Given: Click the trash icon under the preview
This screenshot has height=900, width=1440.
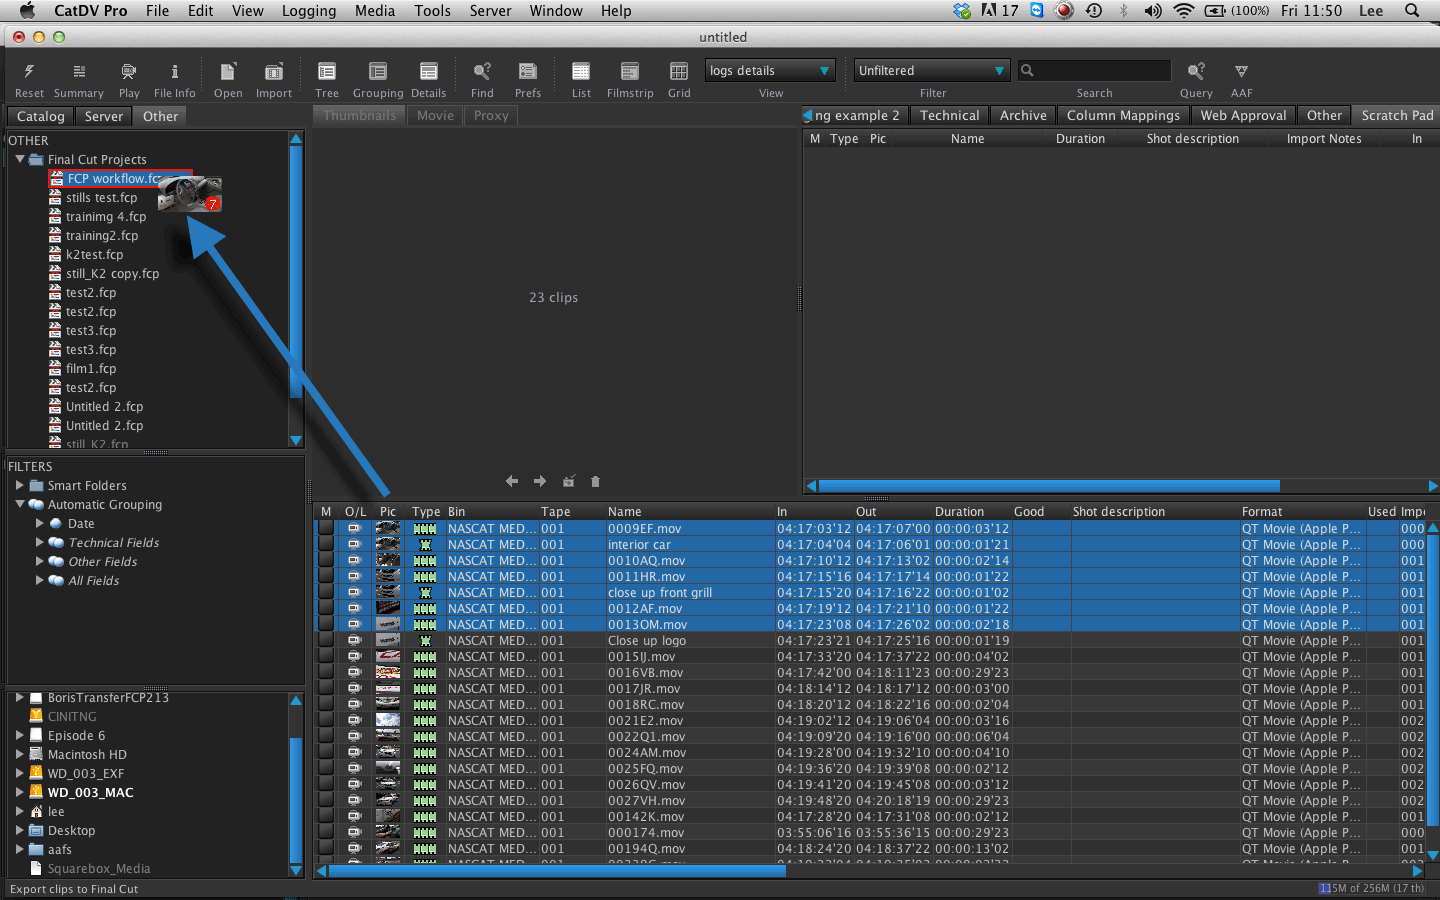Looking at the screenshot, I should point(595,482).
